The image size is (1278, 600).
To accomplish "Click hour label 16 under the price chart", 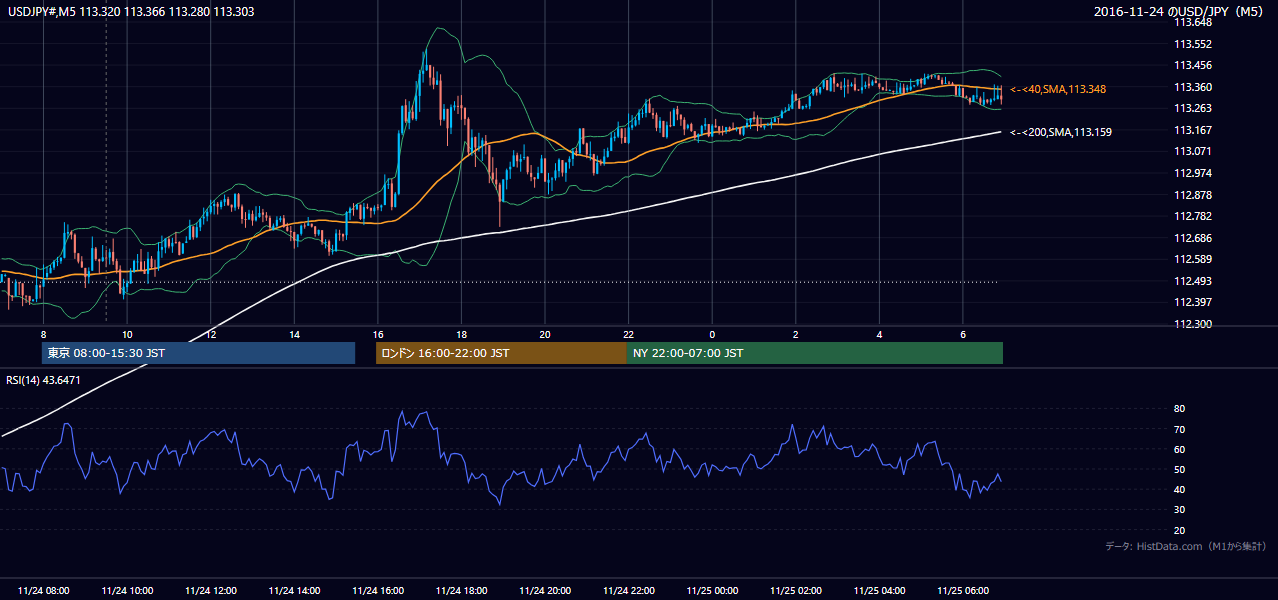I will (x=378, y=334).
